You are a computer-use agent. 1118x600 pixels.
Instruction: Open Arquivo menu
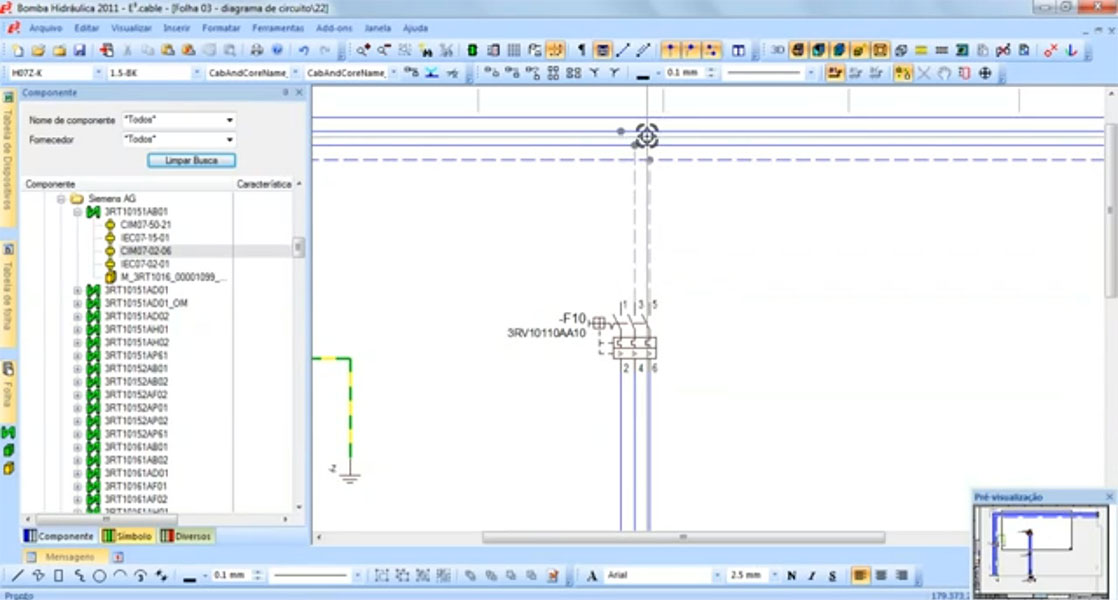(46, 29)
